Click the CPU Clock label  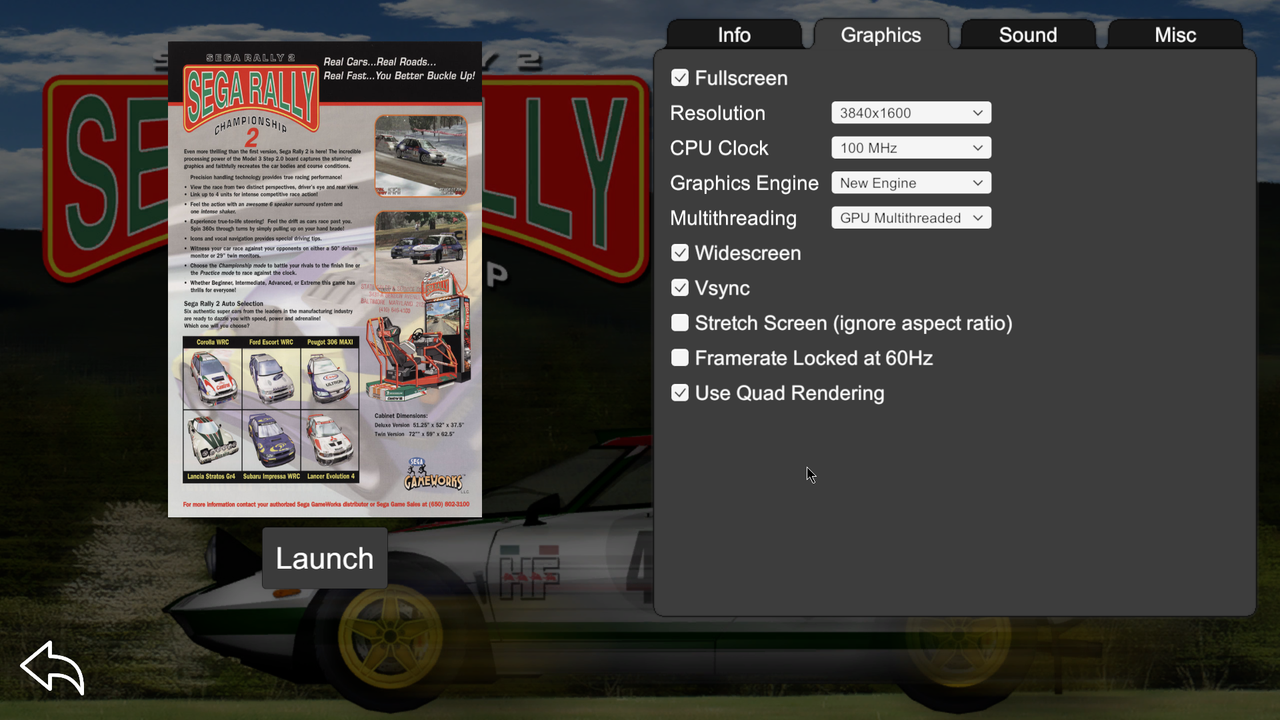click(719, 148)
